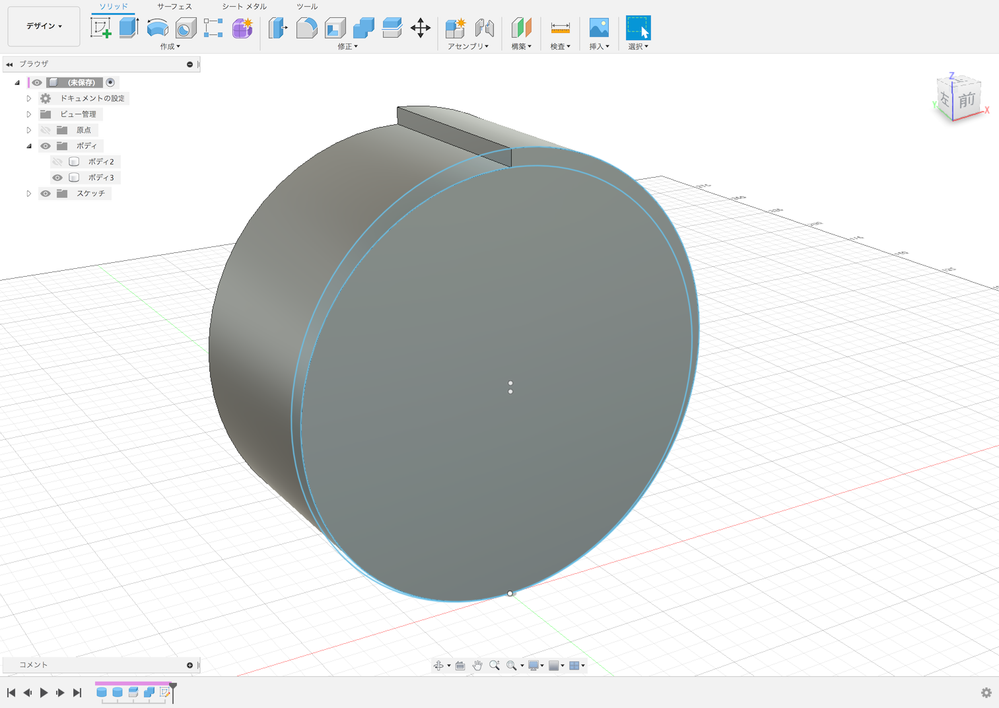Select the Insert image tool

pyautogui.click(x=599, y=28)
